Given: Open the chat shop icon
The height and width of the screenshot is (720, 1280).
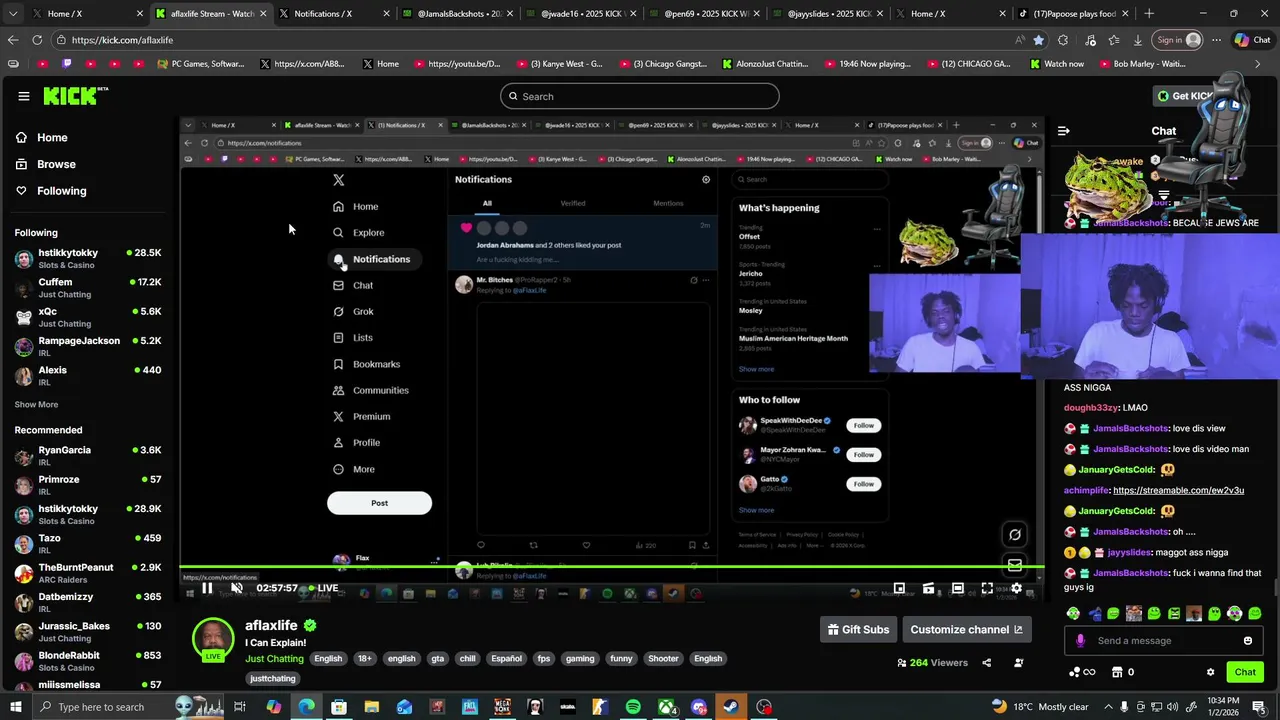Looking at the screenshot, I should pos(1118,672).
